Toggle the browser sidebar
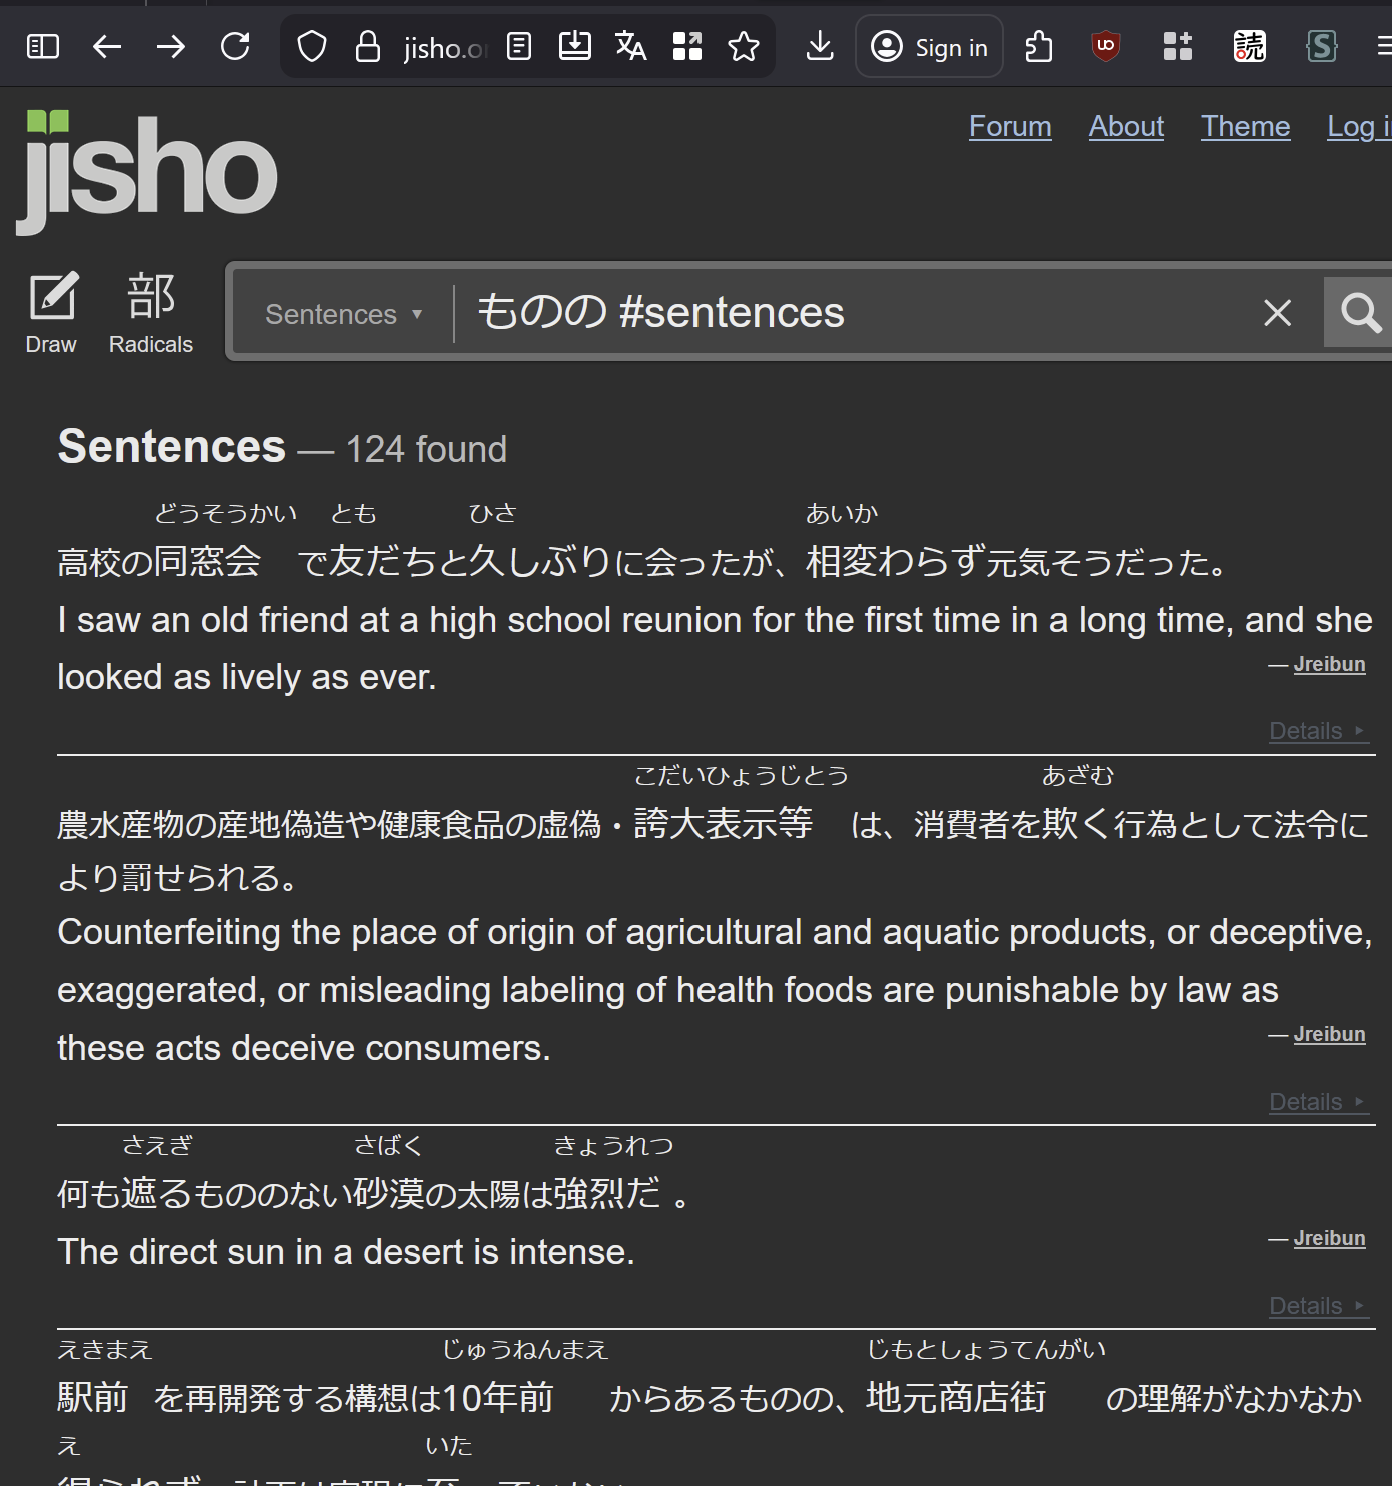Image resolution: width=1392 pixels, height=1486 pixels. click(43, 47)
